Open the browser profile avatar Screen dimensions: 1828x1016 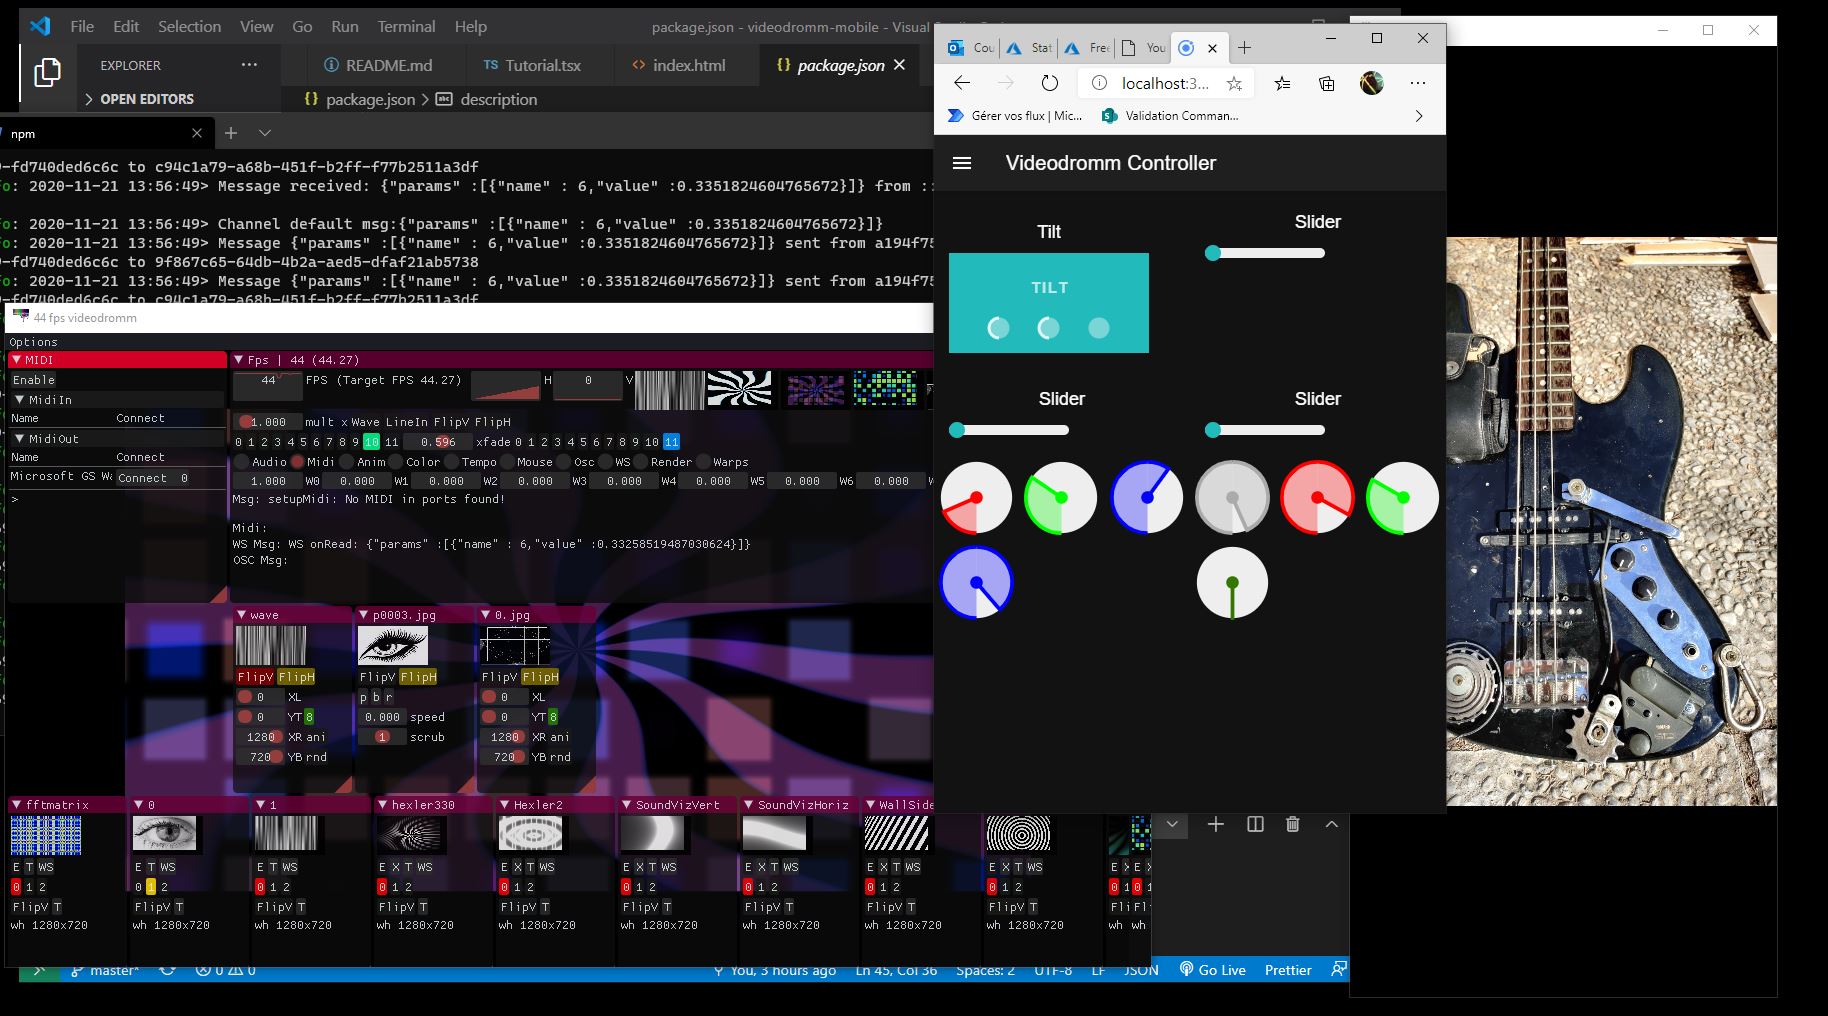click(1372, 83)
